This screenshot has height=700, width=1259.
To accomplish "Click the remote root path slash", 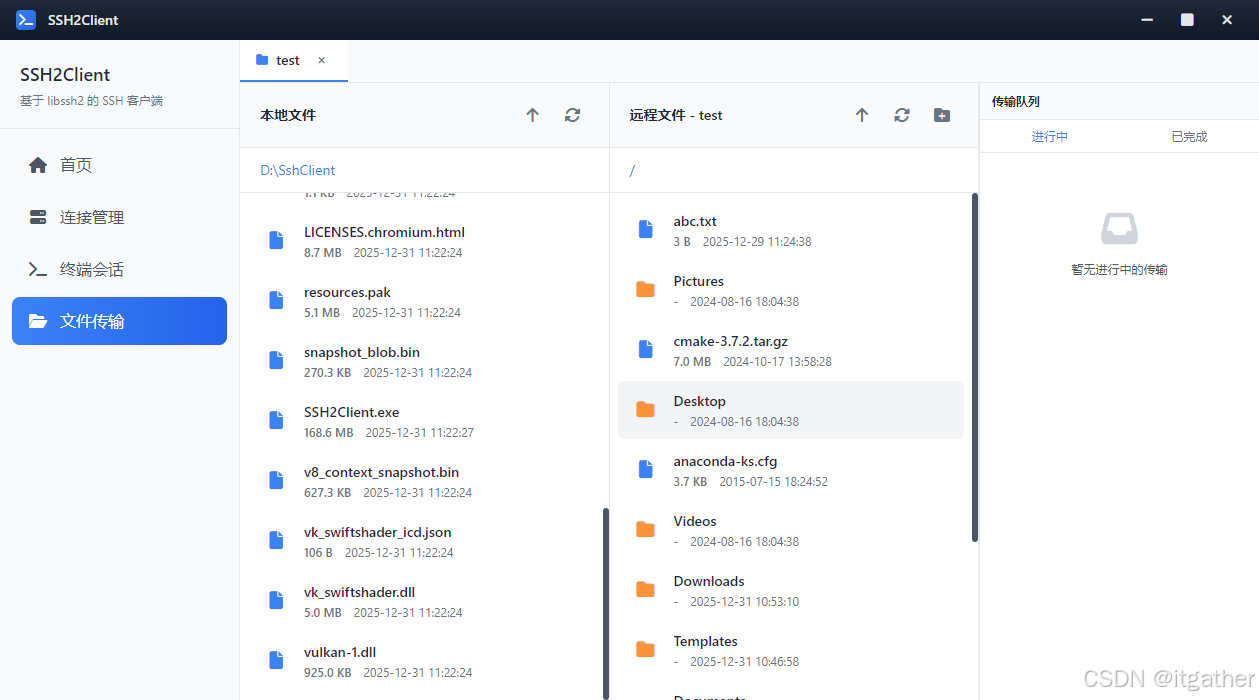I will point(632,170).
